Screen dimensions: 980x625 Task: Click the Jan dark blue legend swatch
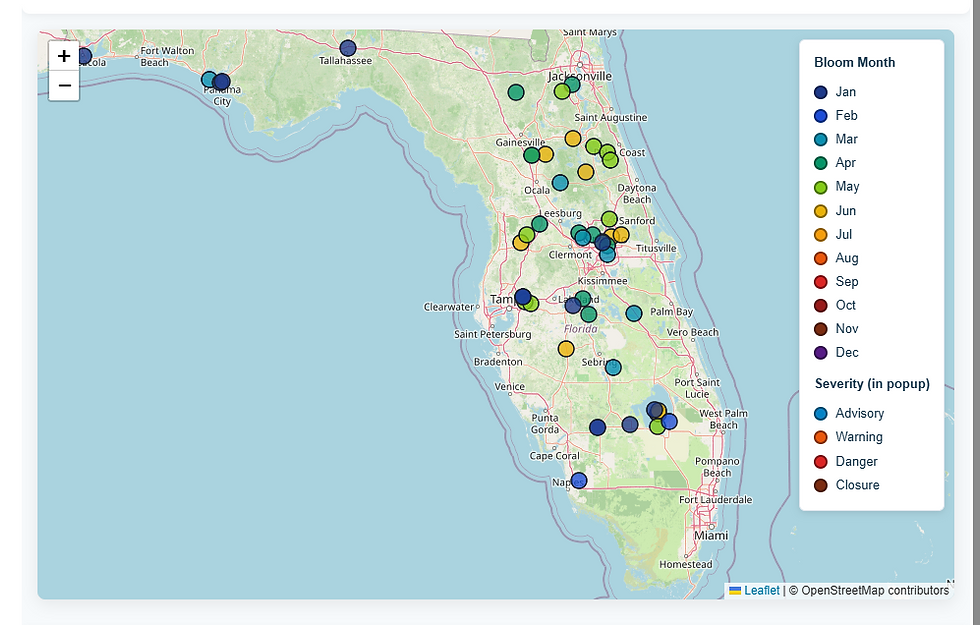(x=821, y=92)
